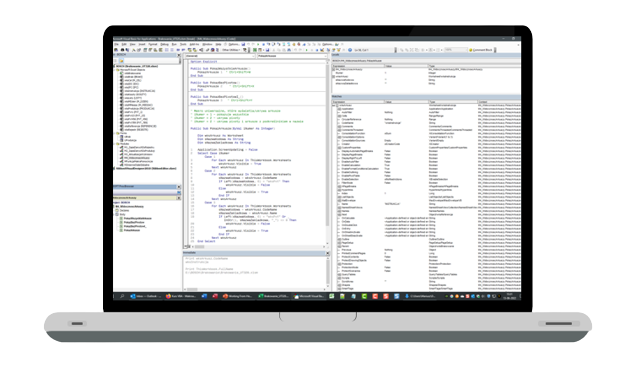Open the Tools menu
The width and height of the screenshot is (641, 389).
point(183,44)
